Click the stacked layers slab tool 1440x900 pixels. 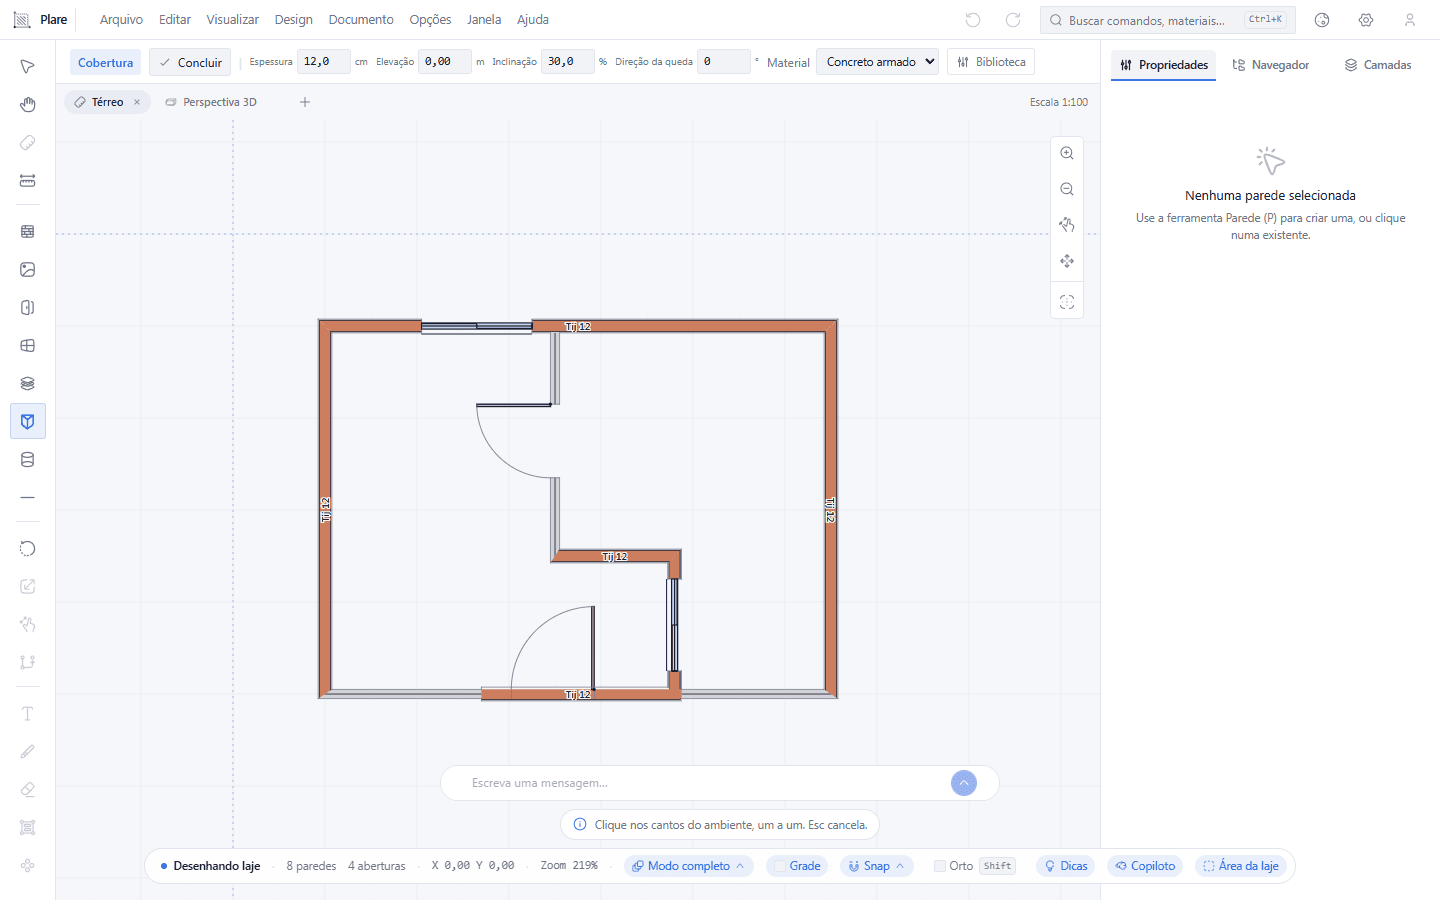(x=28, y=384)
